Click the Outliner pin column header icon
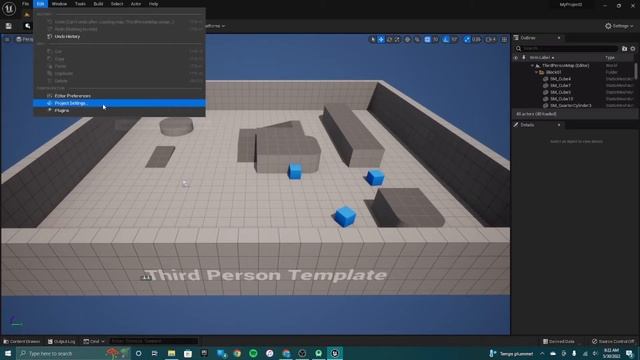Viewport: 640px width, 360px height. 524,58
